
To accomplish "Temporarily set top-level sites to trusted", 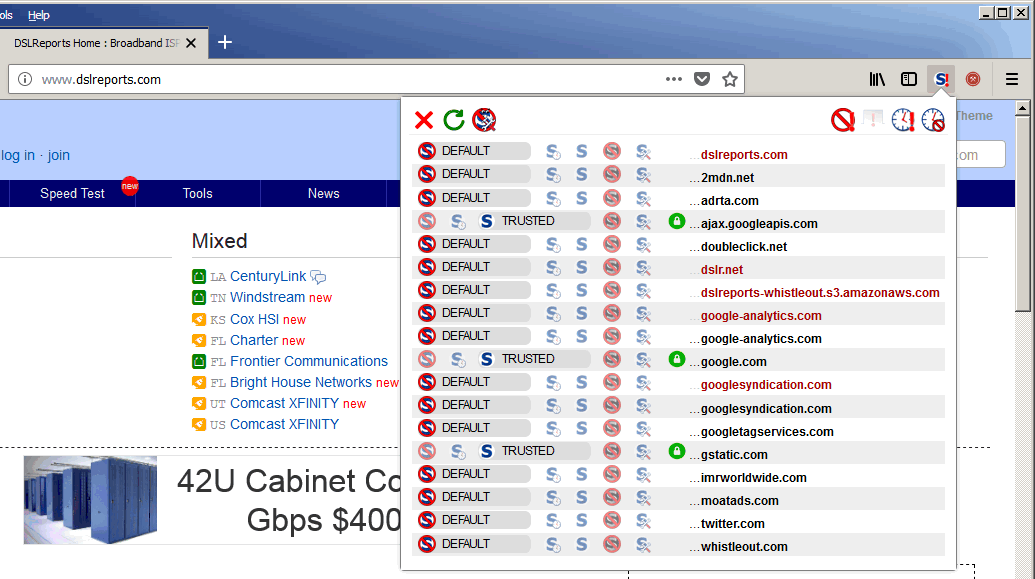I will 903,120.
